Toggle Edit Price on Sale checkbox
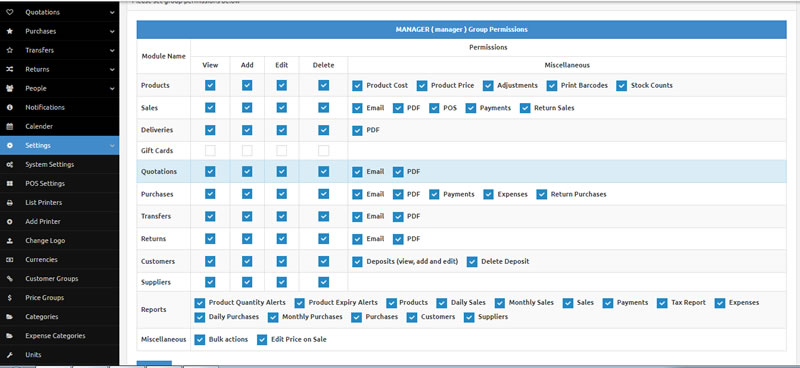Viewport: 800px width, 368px height. [x=262, y=339]
